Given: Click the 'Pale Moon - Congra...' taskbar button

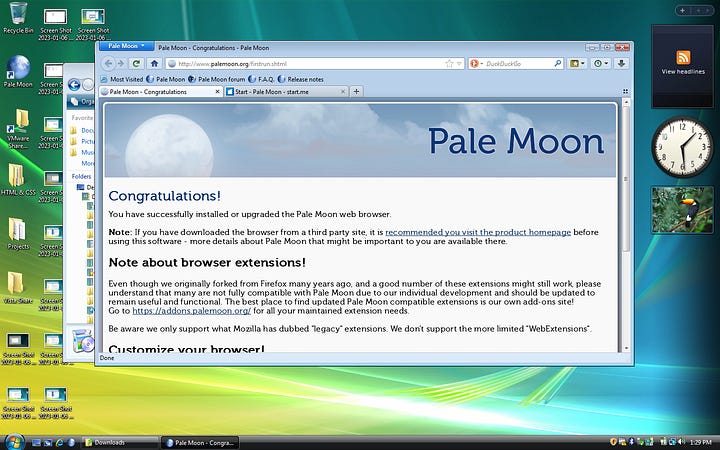Looking at the screenshot, I should [x=200, y=443].
